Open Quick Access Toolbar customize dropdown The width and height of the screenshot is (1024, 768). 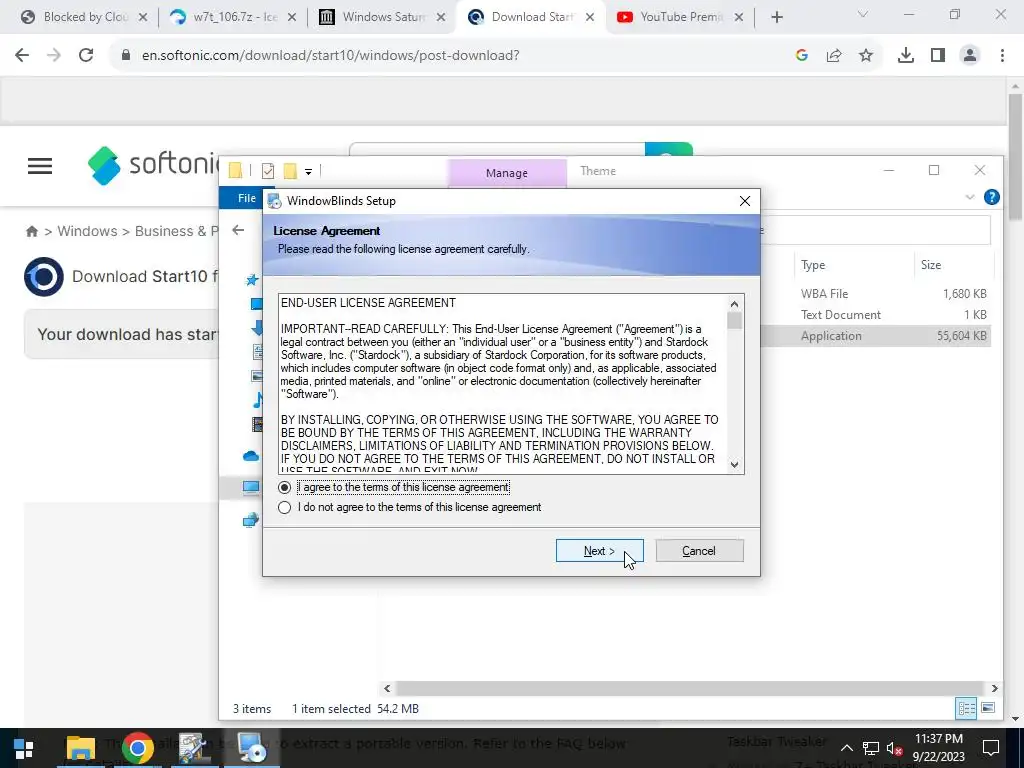pos(308,172)
